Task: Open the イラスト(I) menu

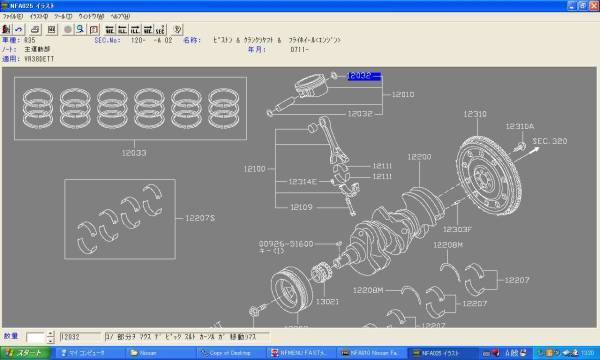Action: pyautogui.click(x=39, y=16)
